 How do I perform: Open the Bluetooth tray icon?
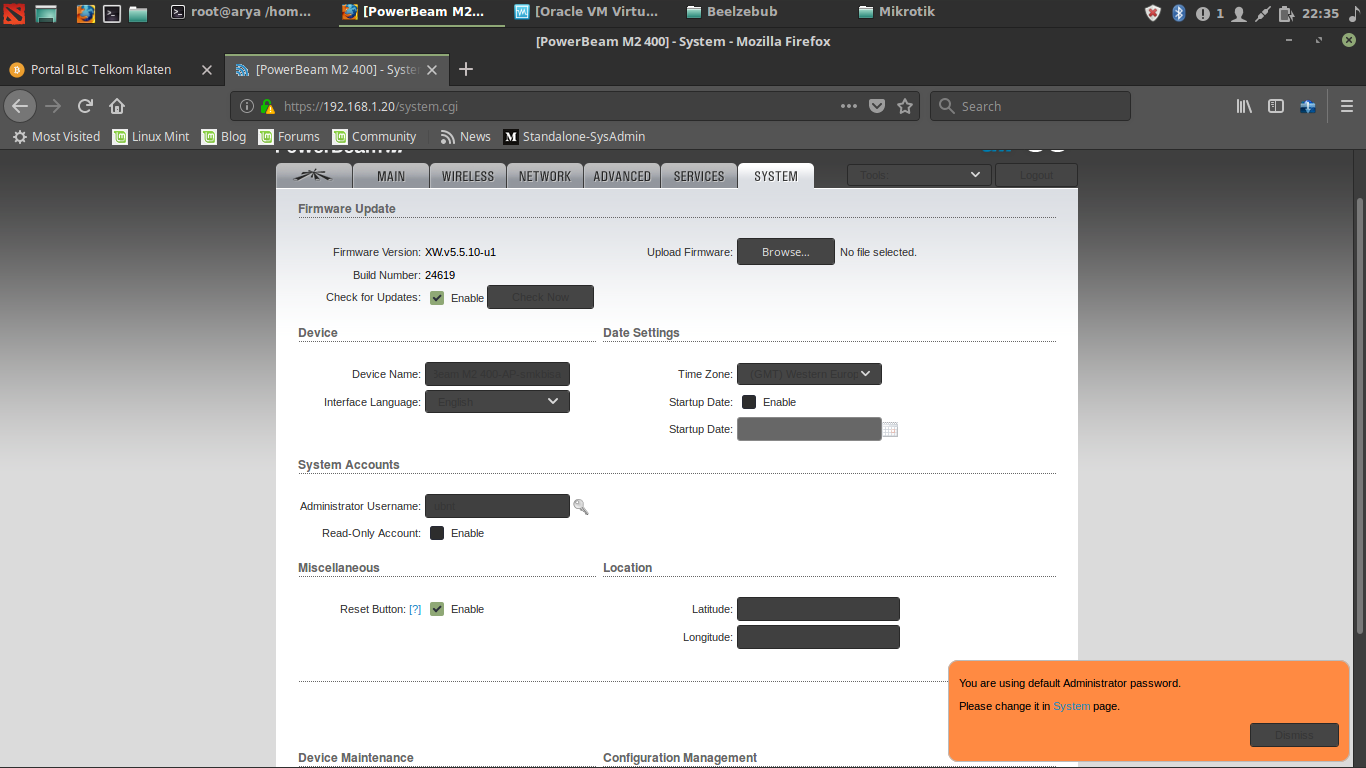1178,13
